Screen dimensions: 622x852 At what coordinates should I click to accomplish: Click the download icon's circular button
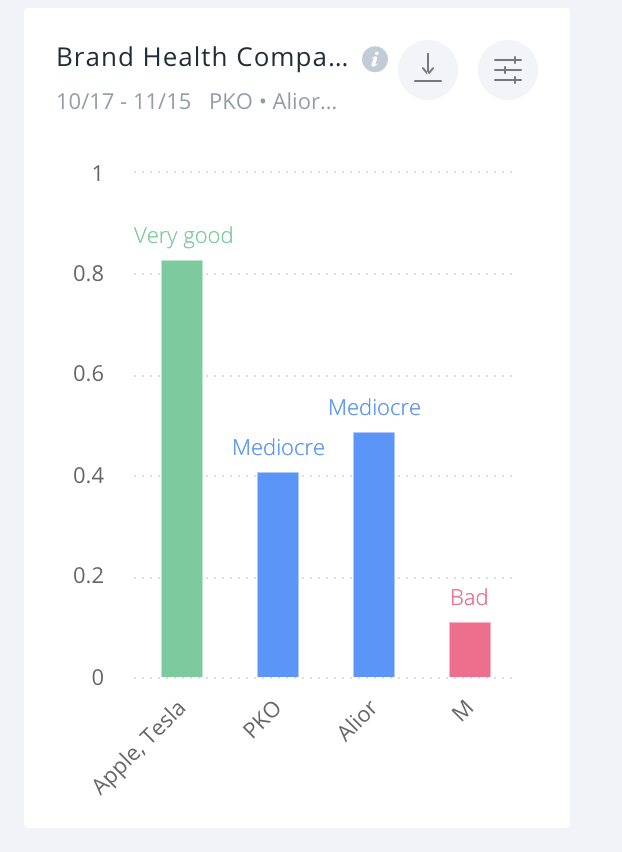coord(428,69)
